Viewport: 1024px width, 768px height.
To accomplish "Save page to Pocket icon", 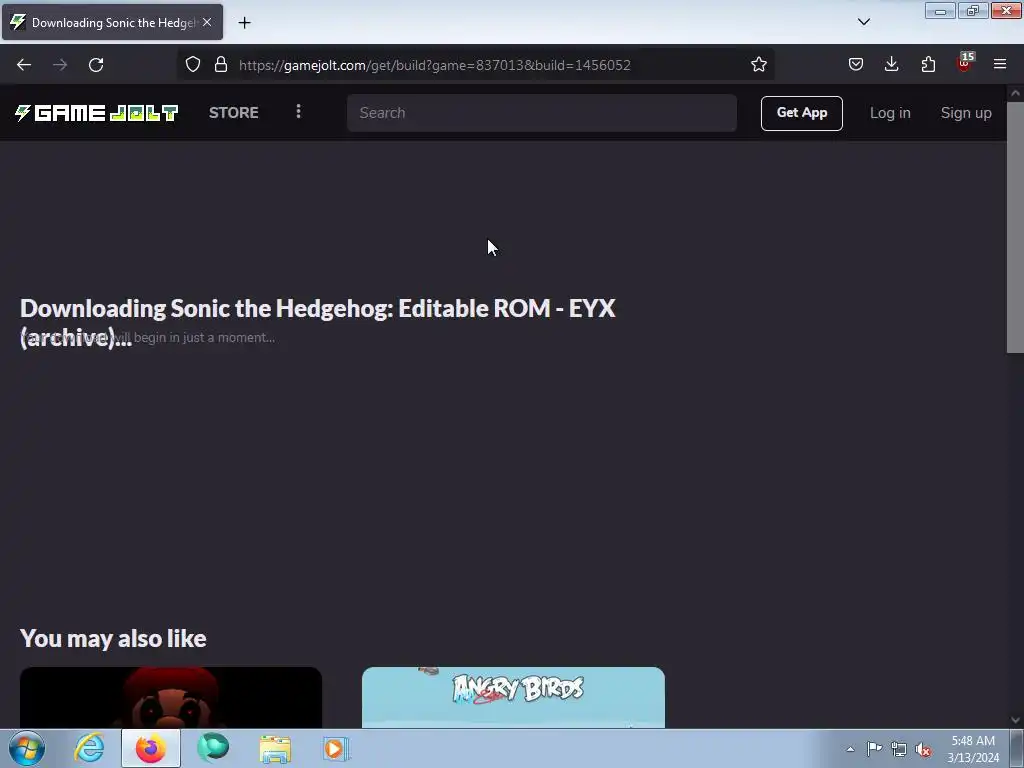I will point(856,65).
